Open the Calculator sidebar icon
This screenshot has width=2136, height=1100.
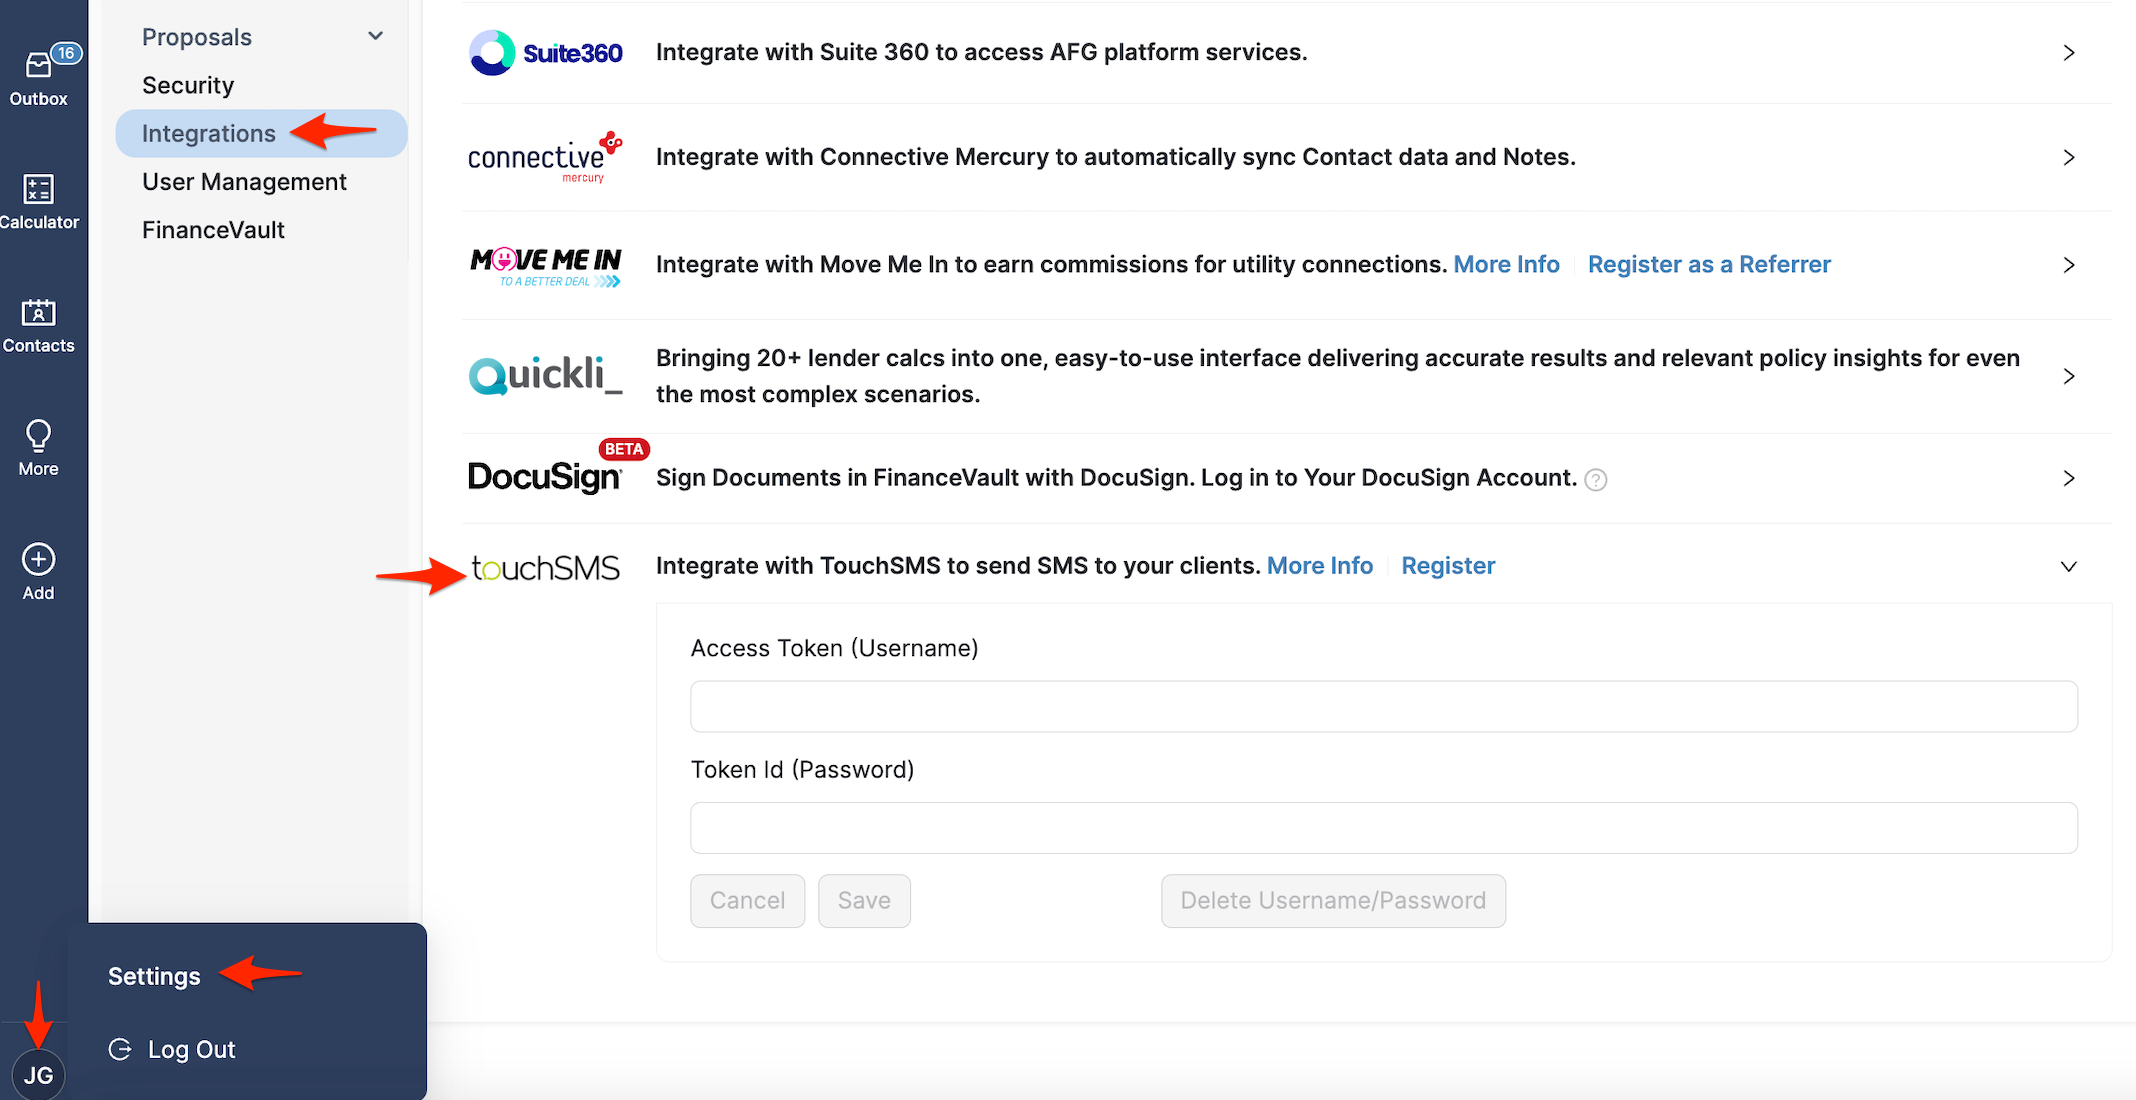tap(38, 189)
